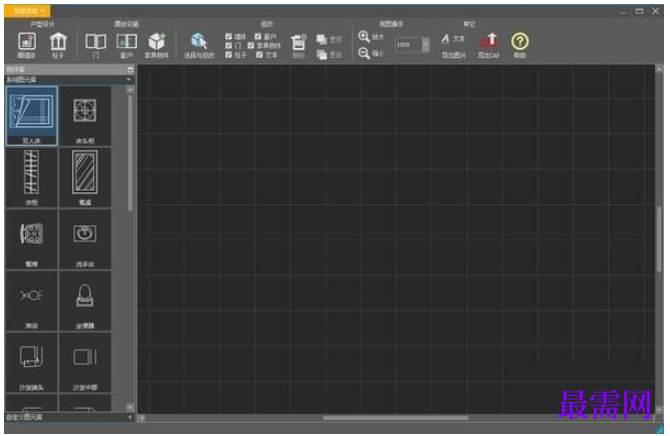The height and width of the screenshot is (436, 670).
Task: Choose the window (窗户) placement tool
Action: tap(126, 45)
